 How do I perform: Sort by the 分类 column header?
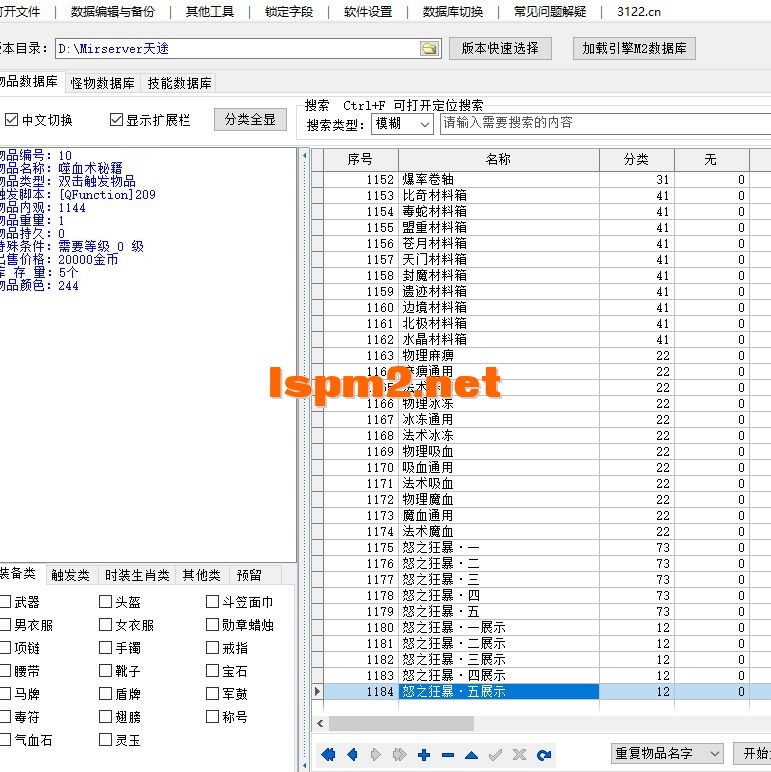pyautogui.click(x=636, y=160)
